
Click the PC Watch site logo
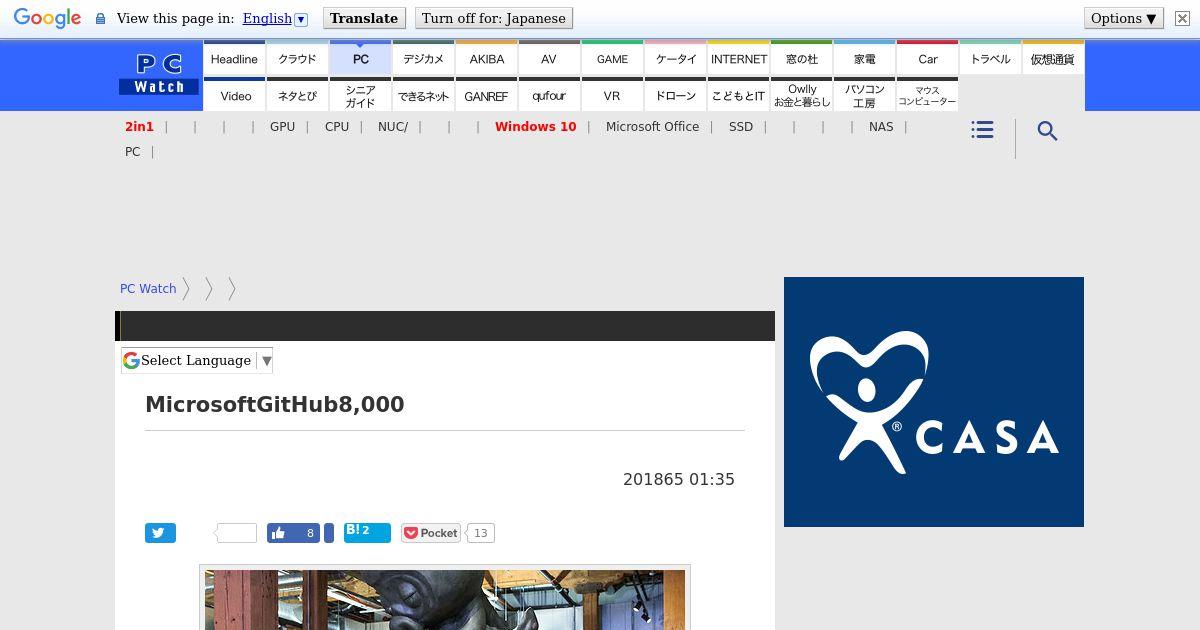(x=159, y=75)
